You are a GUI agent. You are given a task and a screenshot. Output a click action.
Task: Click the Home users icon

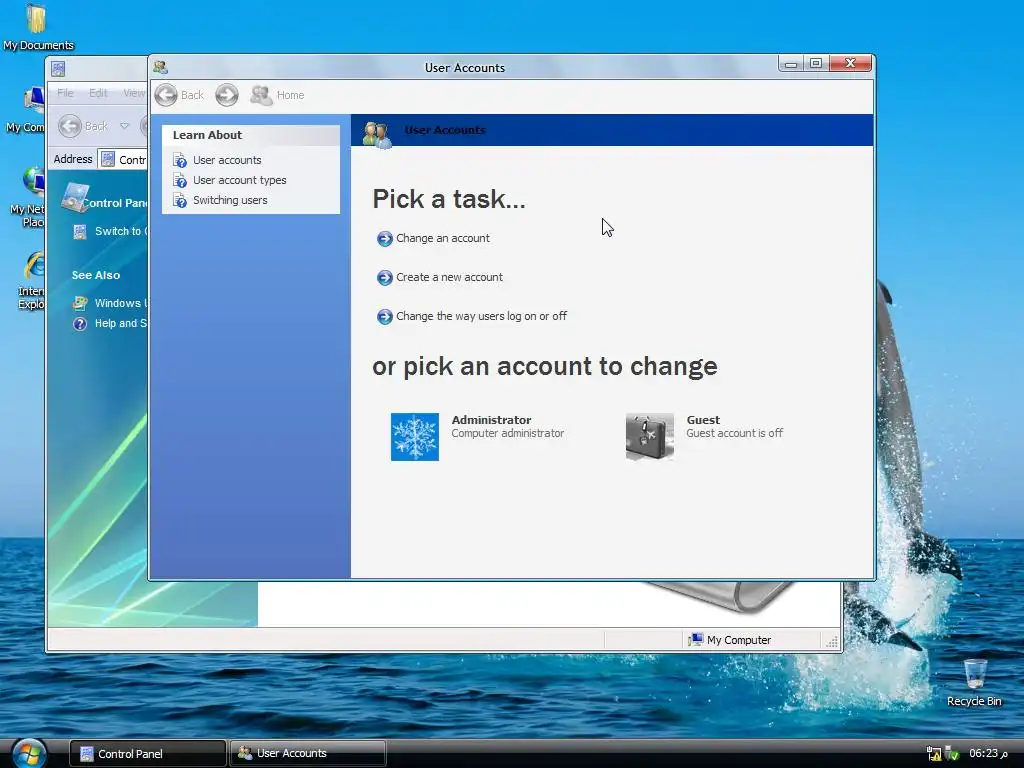click(x=261, y=95)
